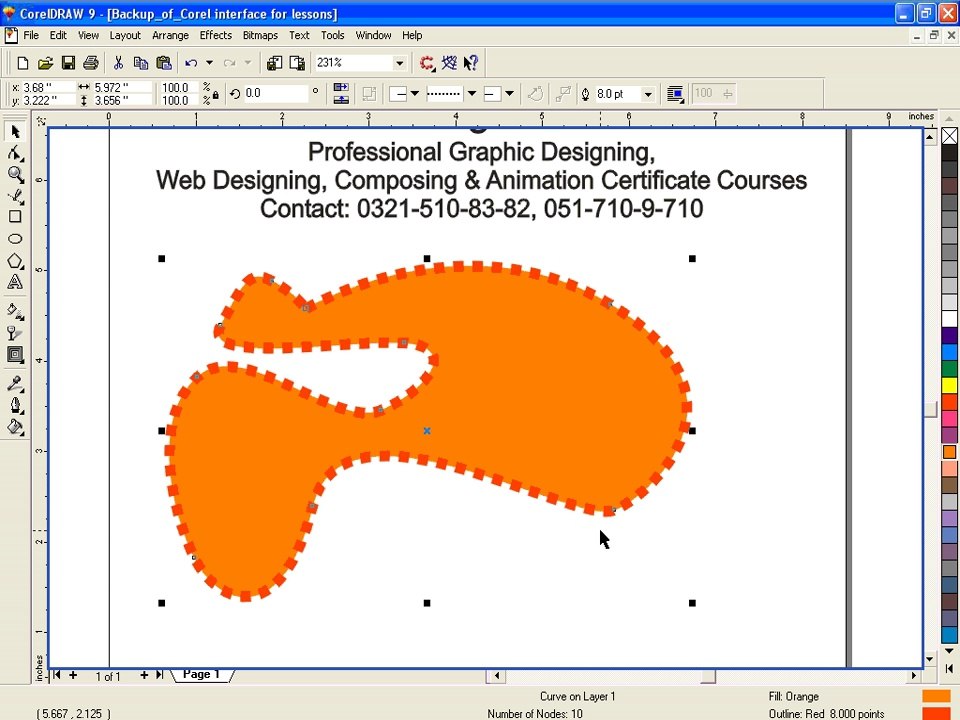Select the Polygon tool
960x720 pixels.
[15, 261]
